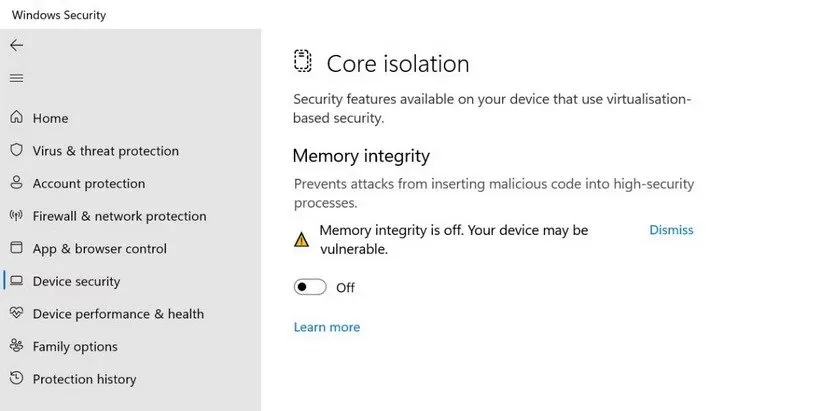Open the hamburger navigation menu
The width and height of the screenshot is (822, 411).
pos(16,78)
